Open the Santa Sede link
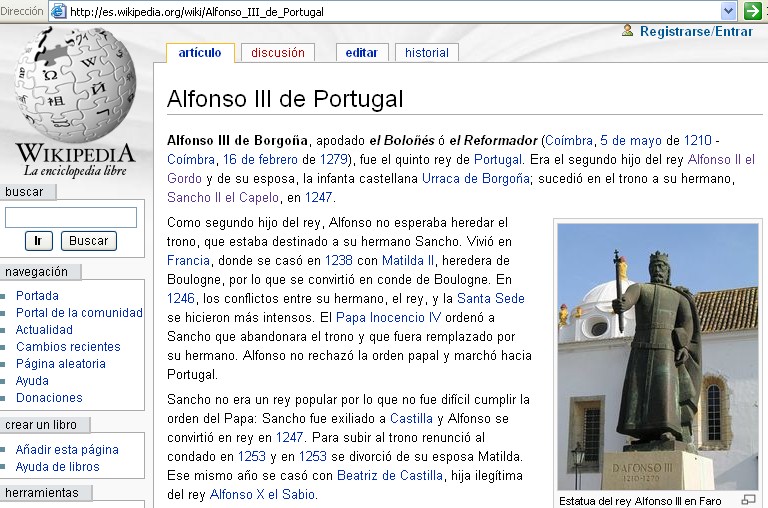The image size is (768, 508). point(491,299)
